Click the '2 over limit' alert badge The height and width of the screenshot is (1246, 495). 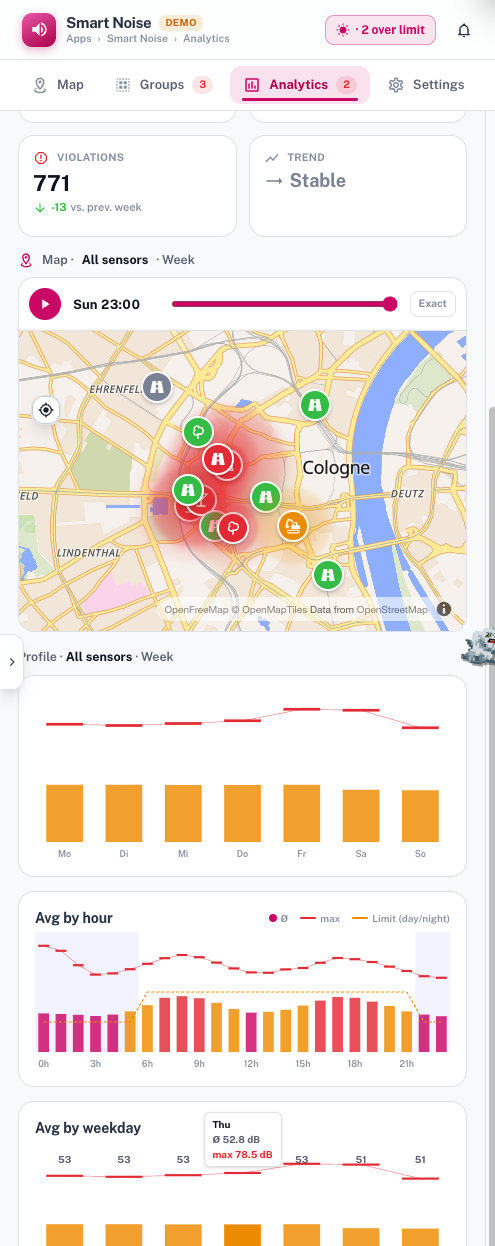point(382,30)
